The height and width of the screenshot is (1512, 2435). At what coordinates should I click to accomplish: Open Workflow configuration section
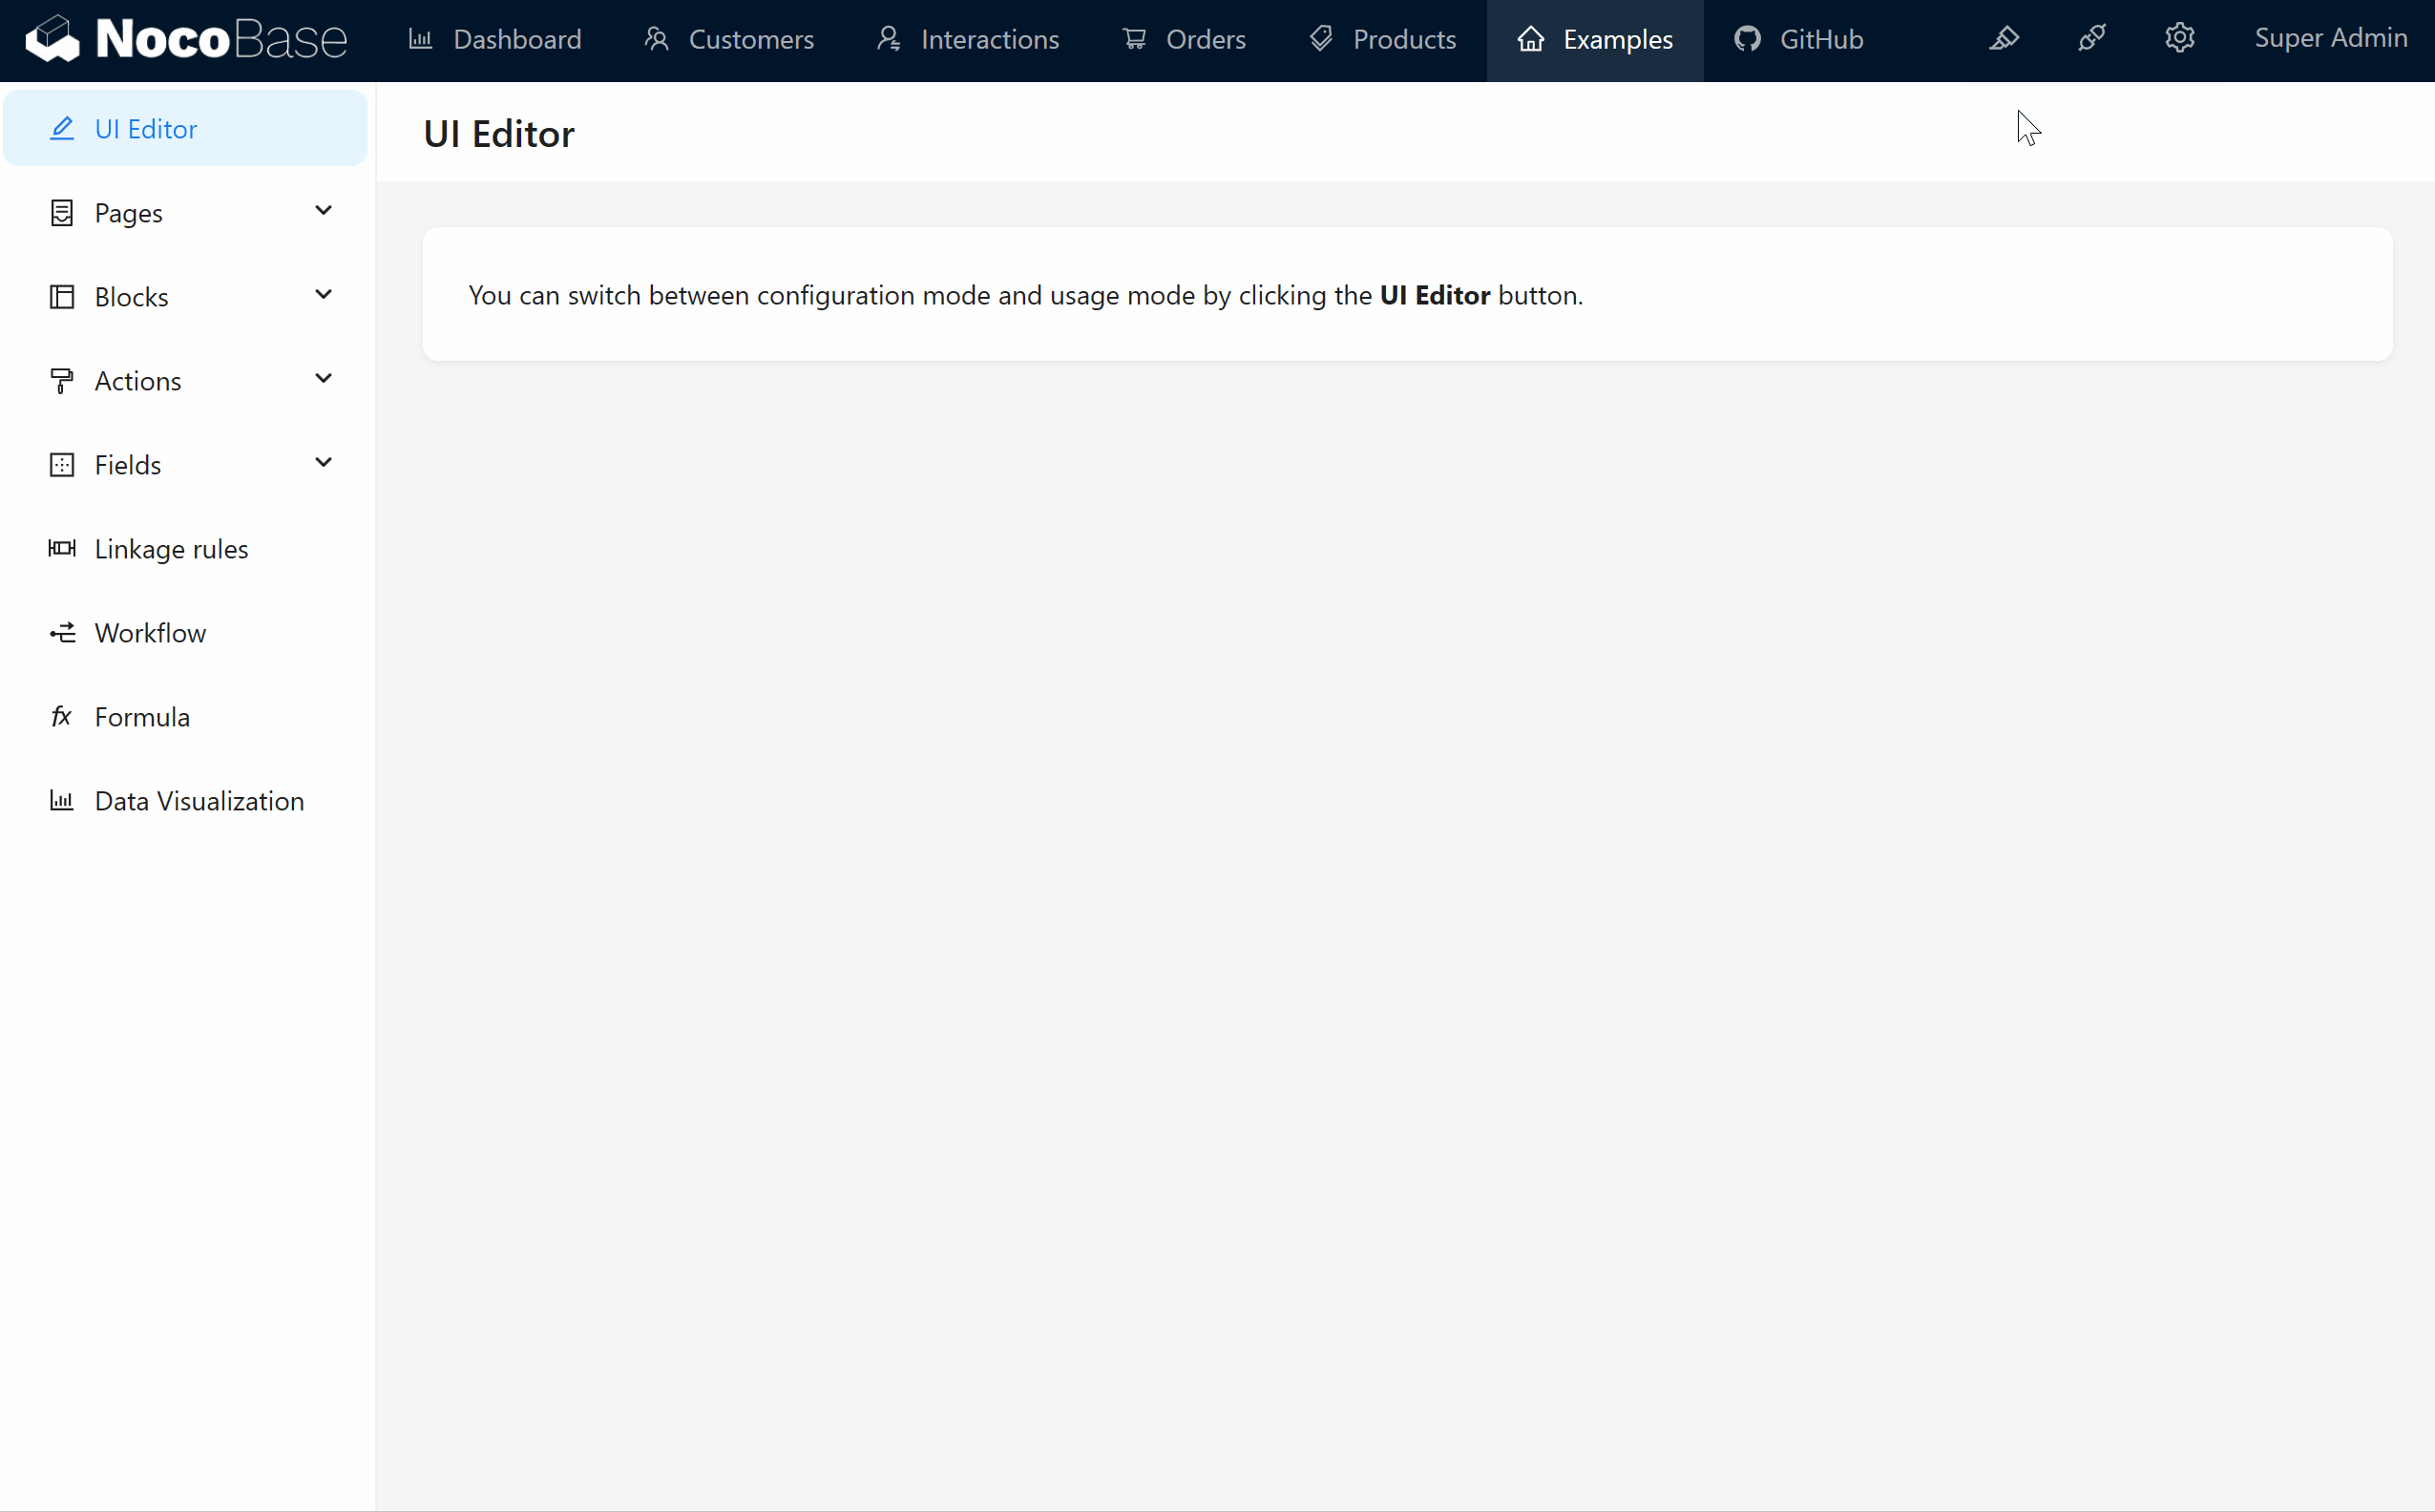[150, 632]
